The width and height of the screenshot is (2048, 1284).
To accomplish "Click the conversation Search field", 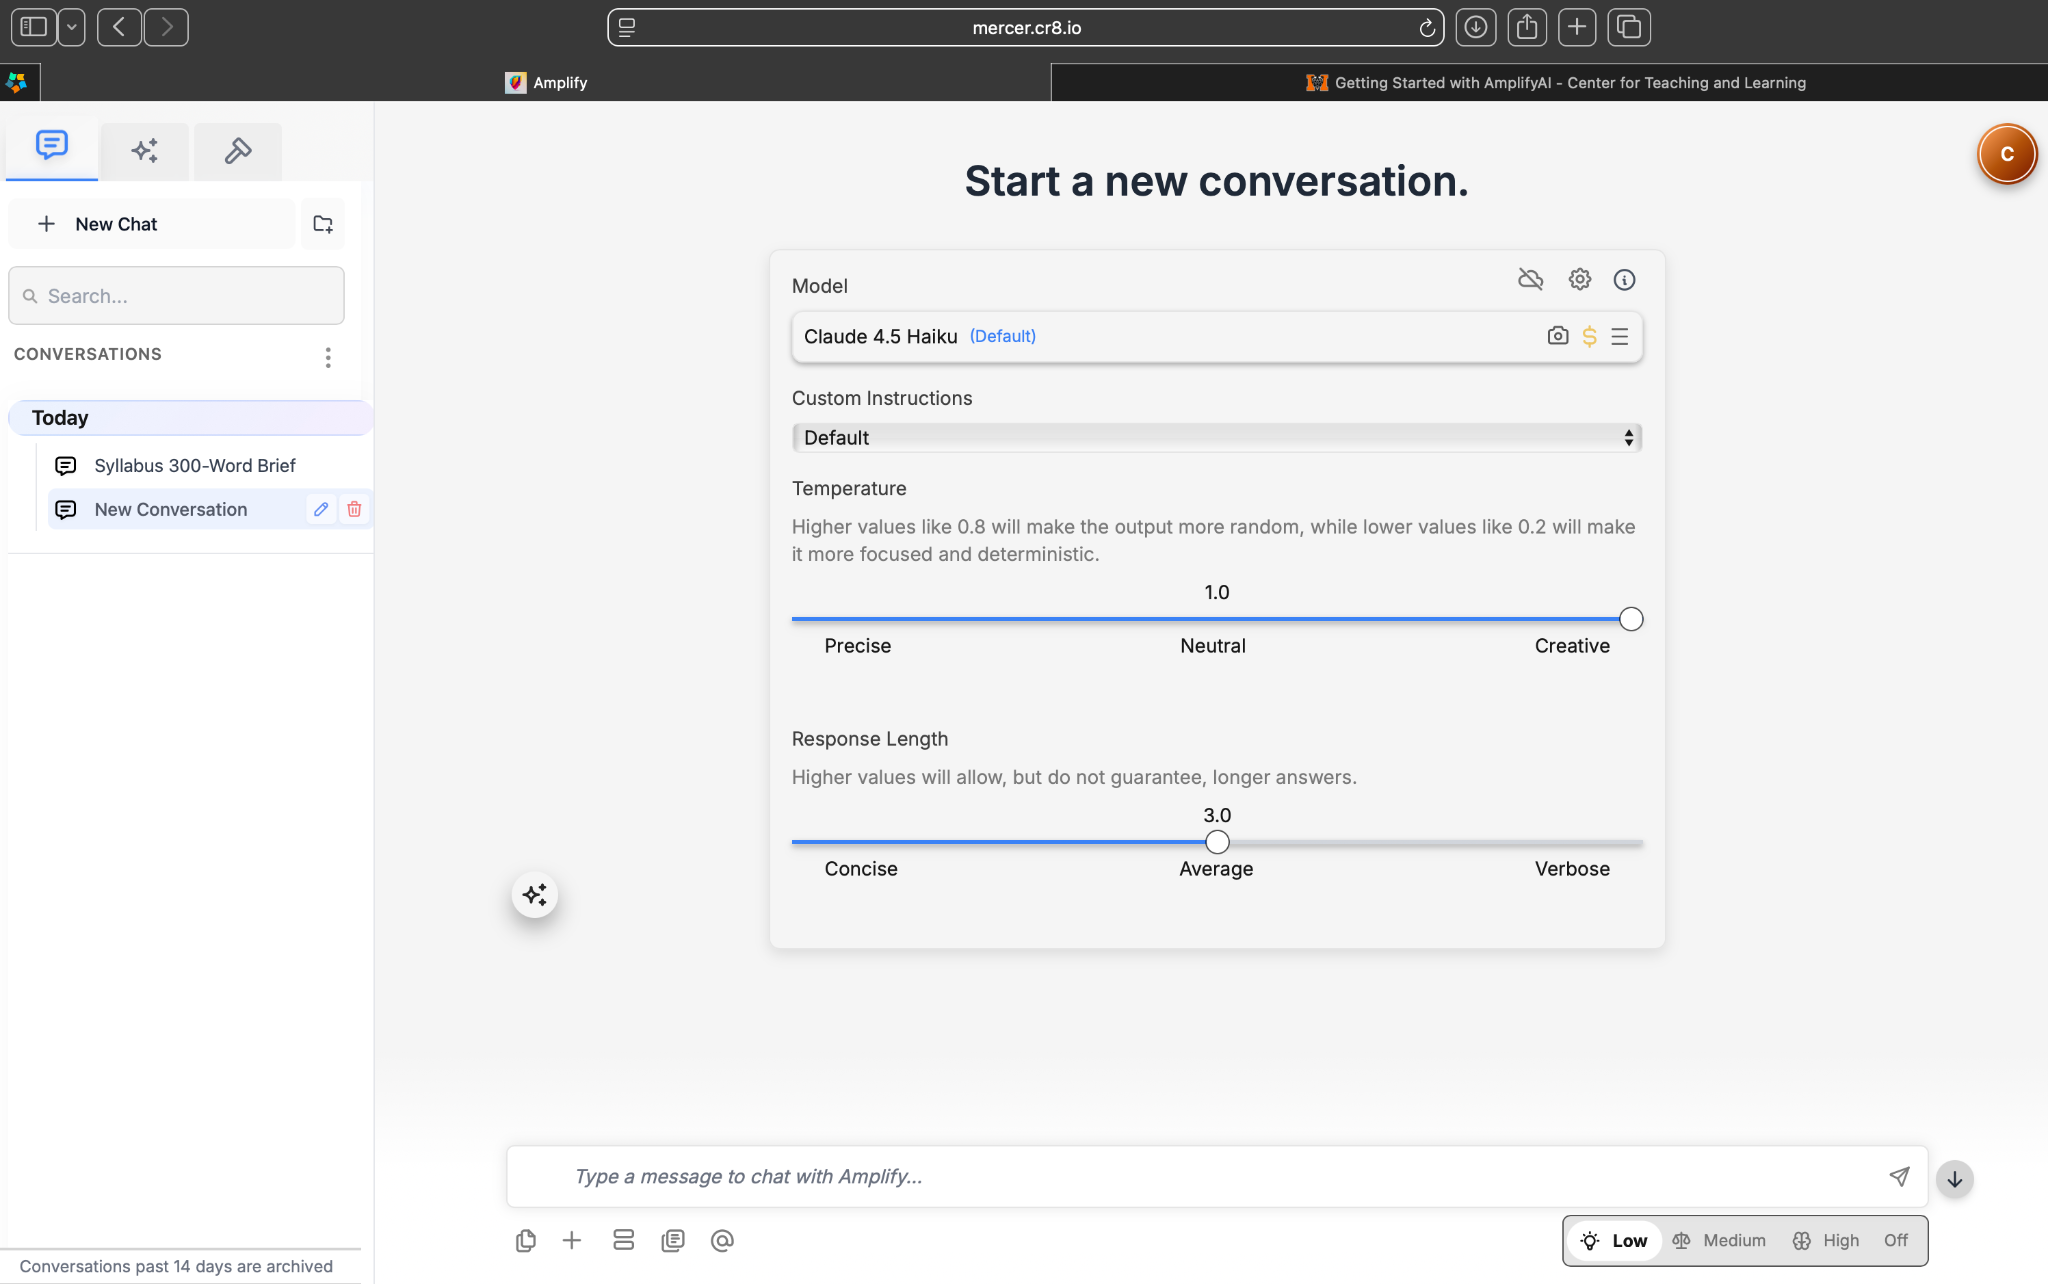I will click(x=176, y=296).
